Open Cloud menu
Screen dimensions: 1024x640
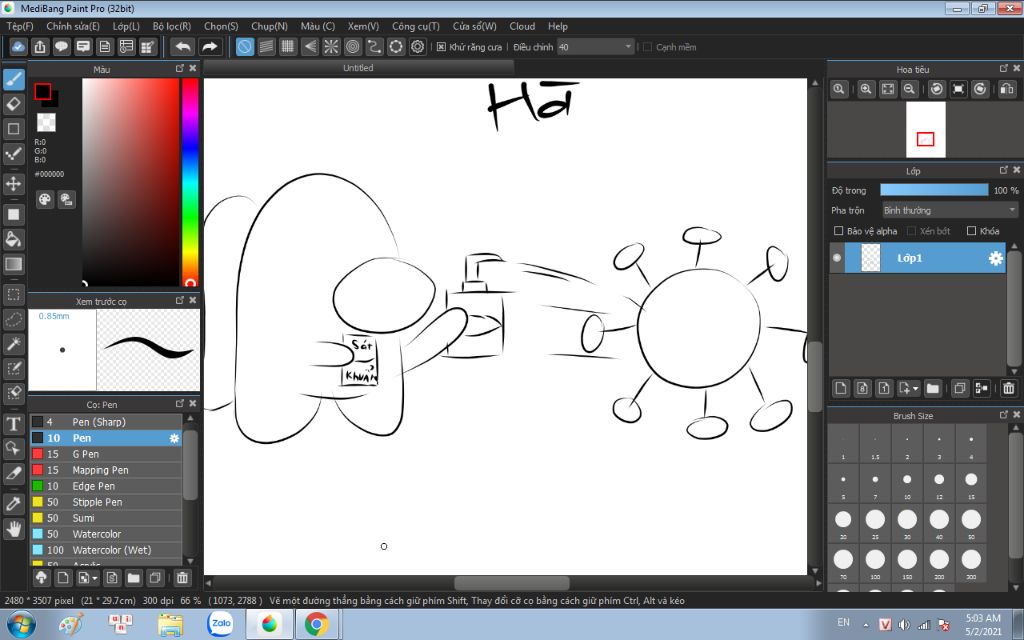522,26
